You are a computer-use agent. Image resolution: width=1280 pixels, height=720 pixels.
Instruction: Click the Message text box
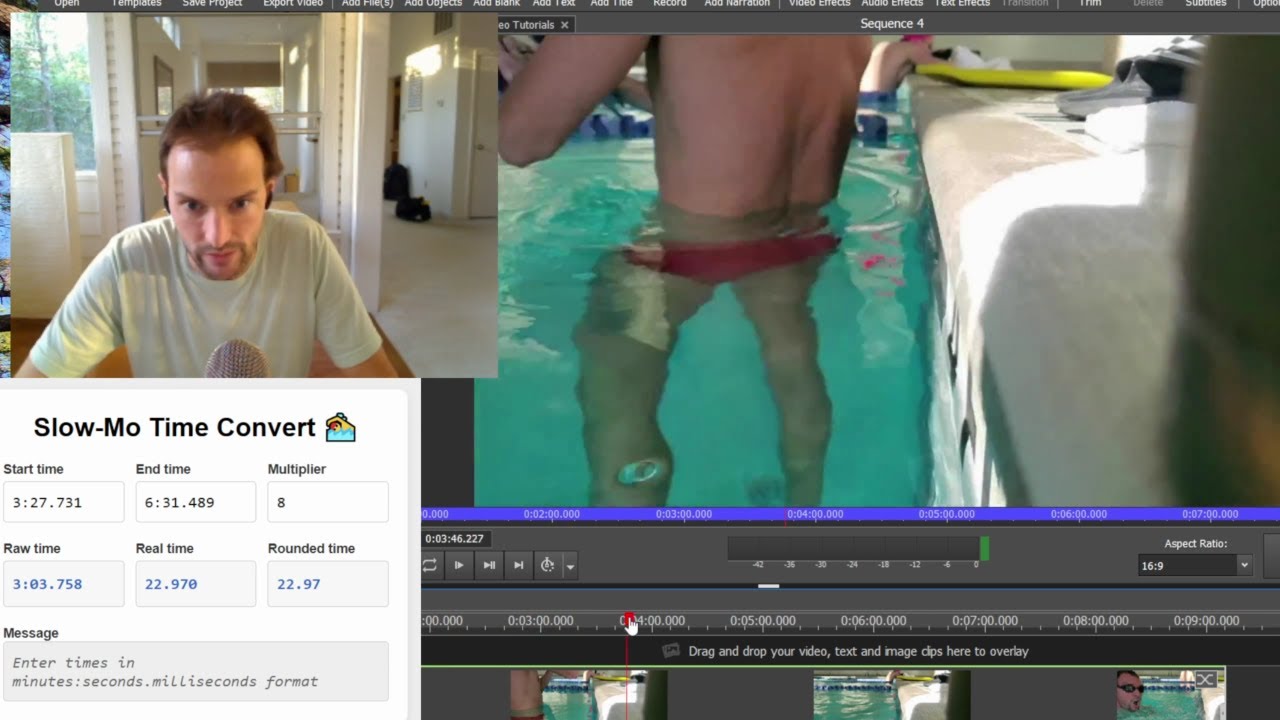[195, 671]
